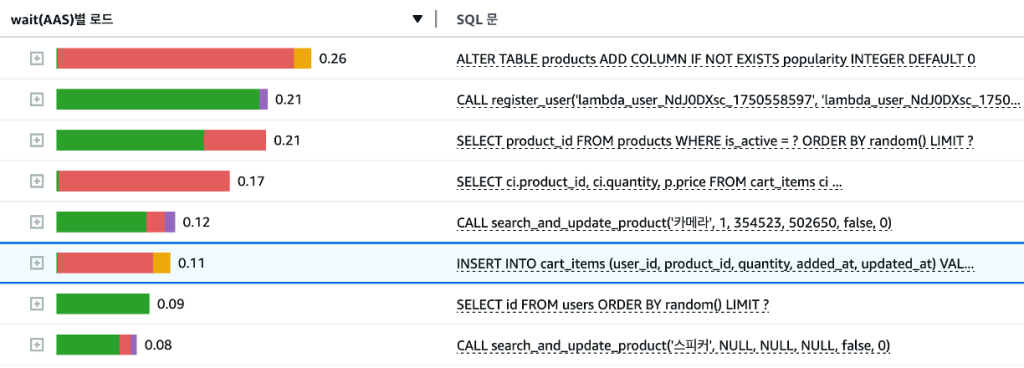Open SELECT product_id FROM products statement
Image resolution: width=1024 pixels, height=368 pixels.
click(x=715, y=141)
